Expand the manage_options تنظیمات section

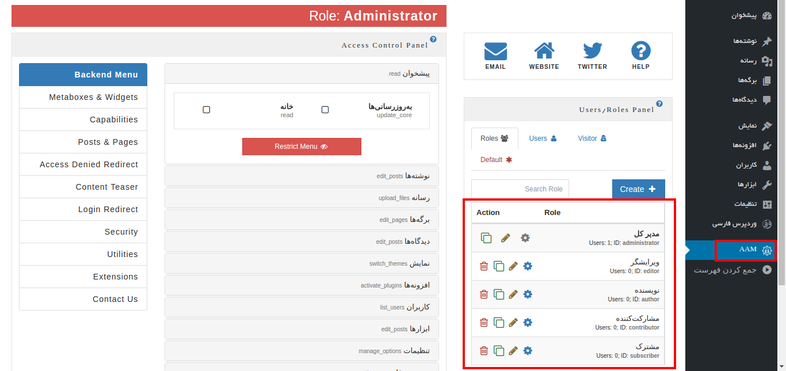301,351
